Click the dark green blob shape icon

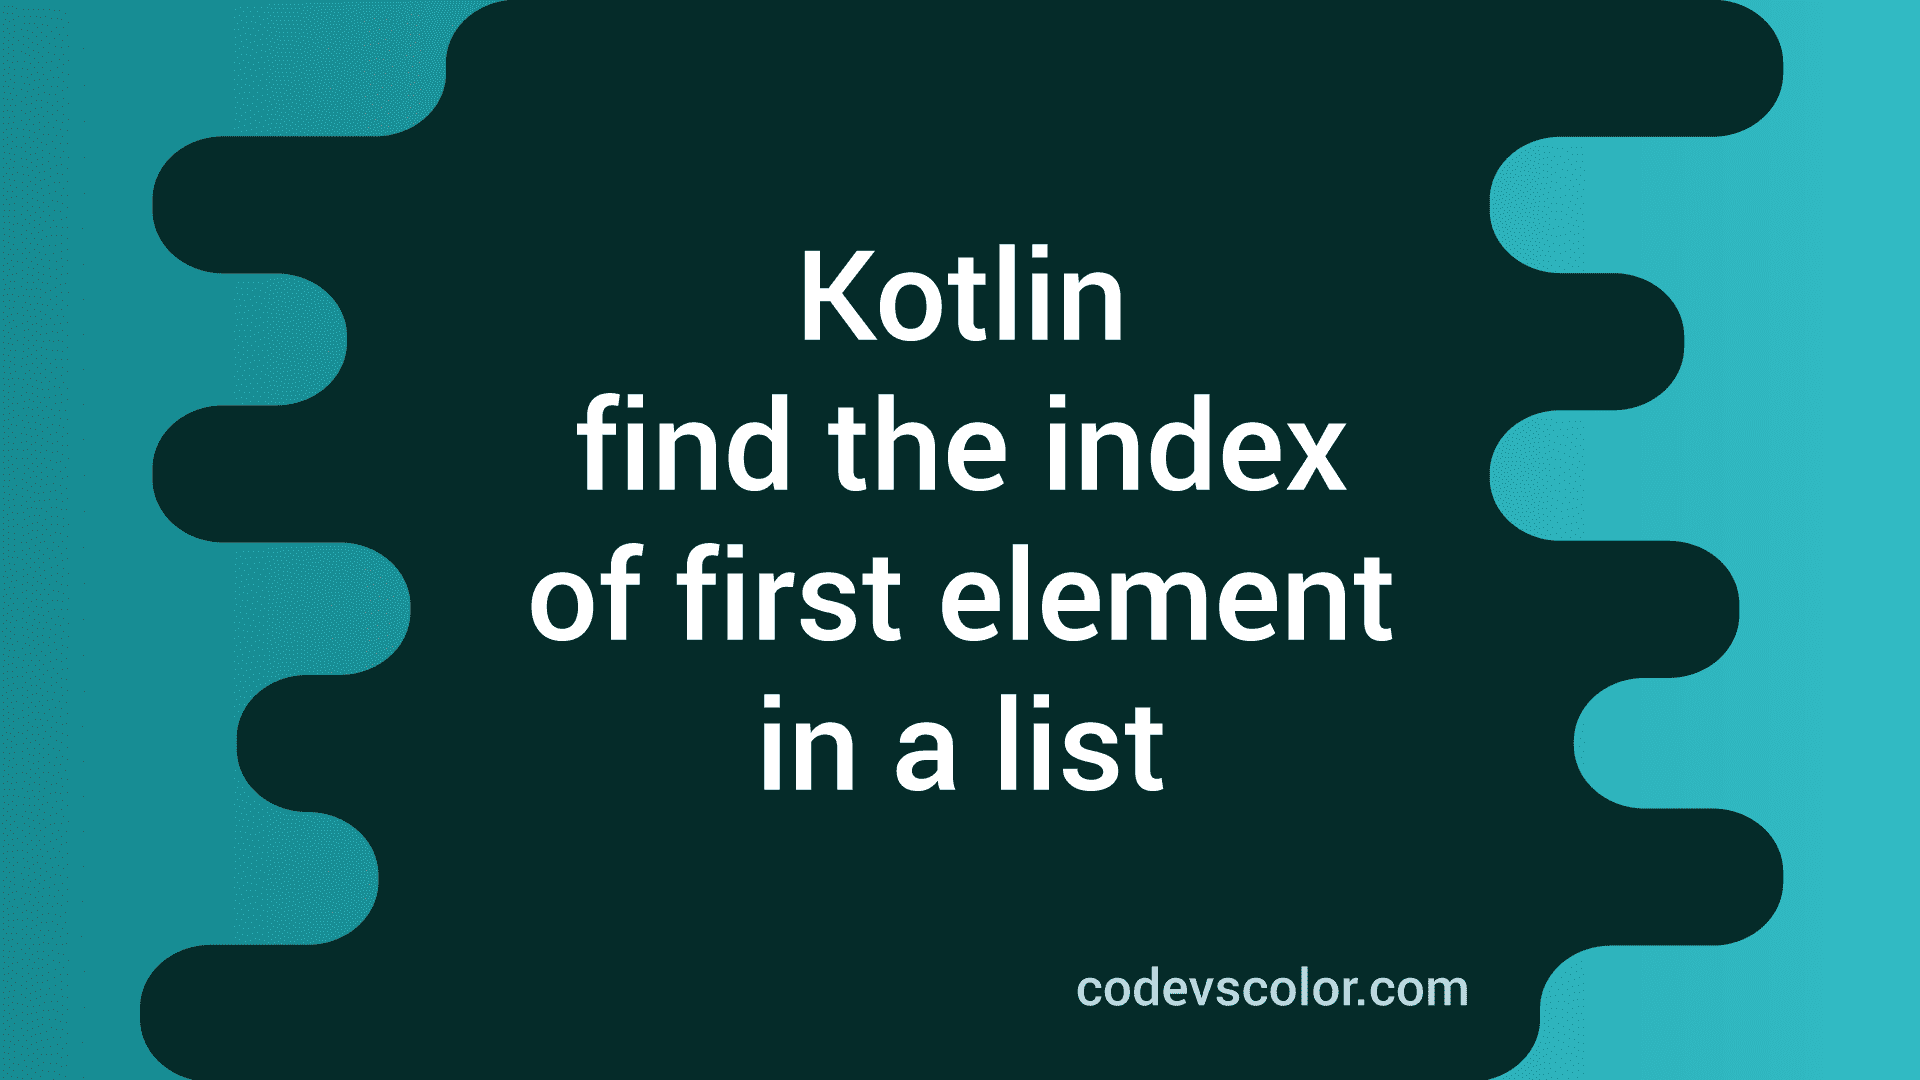pos(960,541)
